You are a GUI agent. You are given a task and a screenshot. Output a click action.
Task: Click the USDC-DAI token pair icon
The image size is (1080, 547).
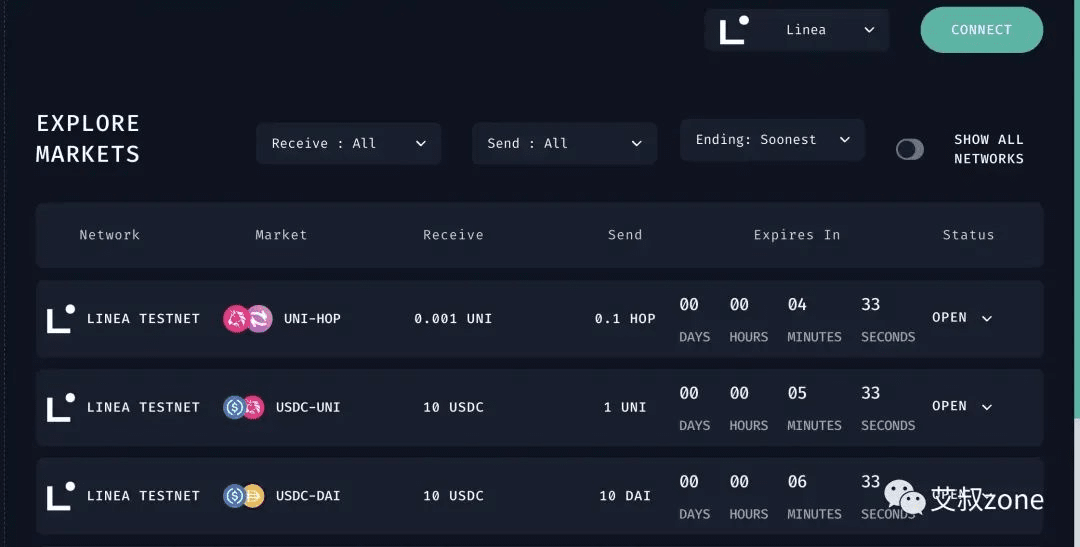click(244, 496)
